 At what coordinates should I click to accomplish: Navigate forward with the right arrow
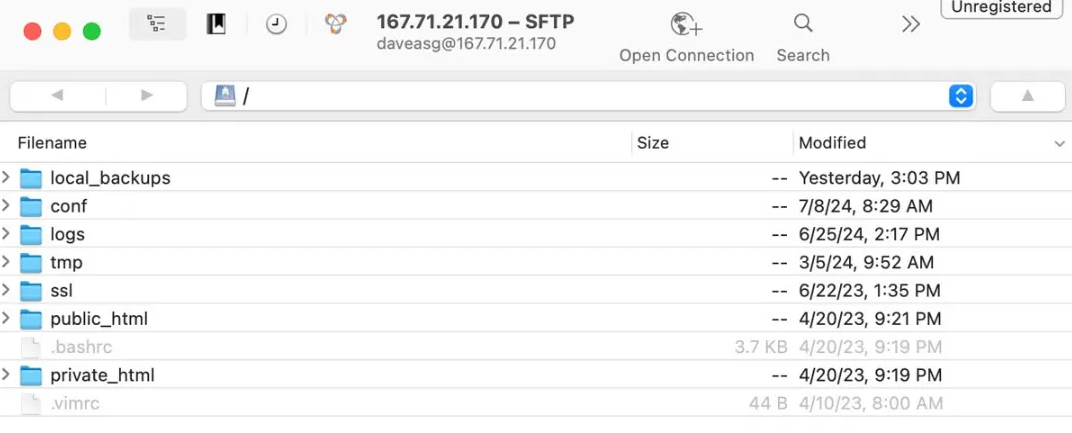tap(147, 96)
